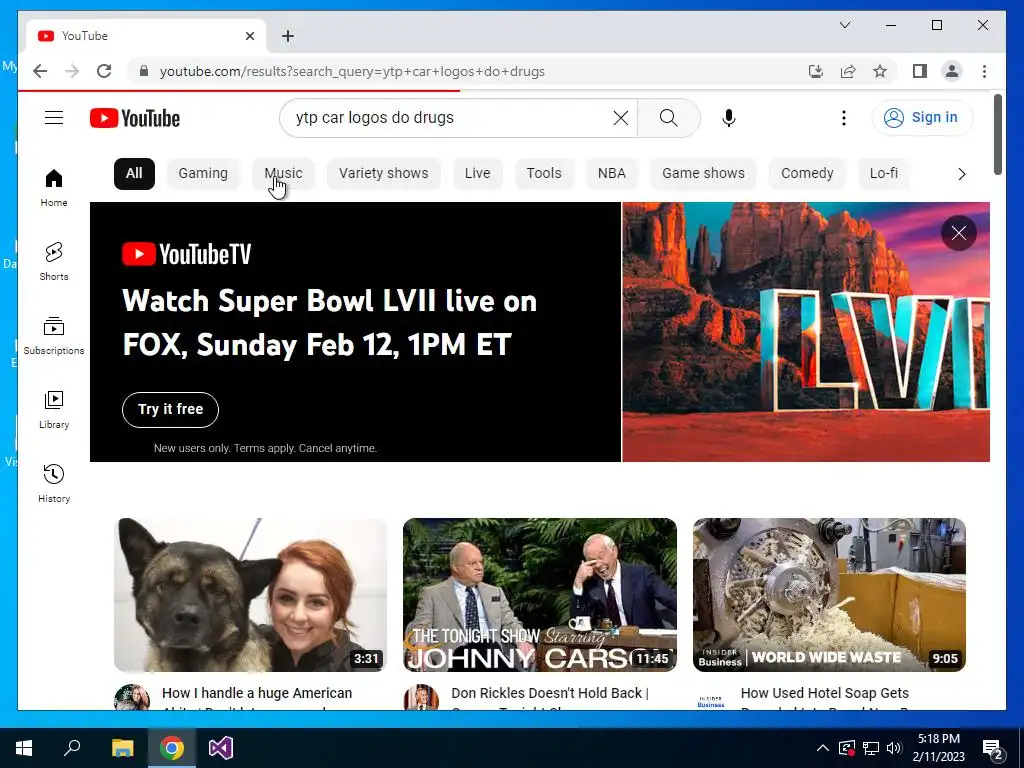
Task: Click Chrome forward arrow
Action: [x=72, y=71]
